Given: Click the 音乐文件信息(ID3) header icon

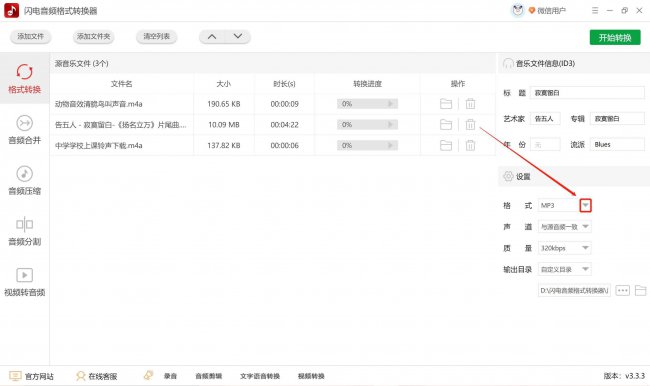Looking at the screenshot, I should 508,63.
